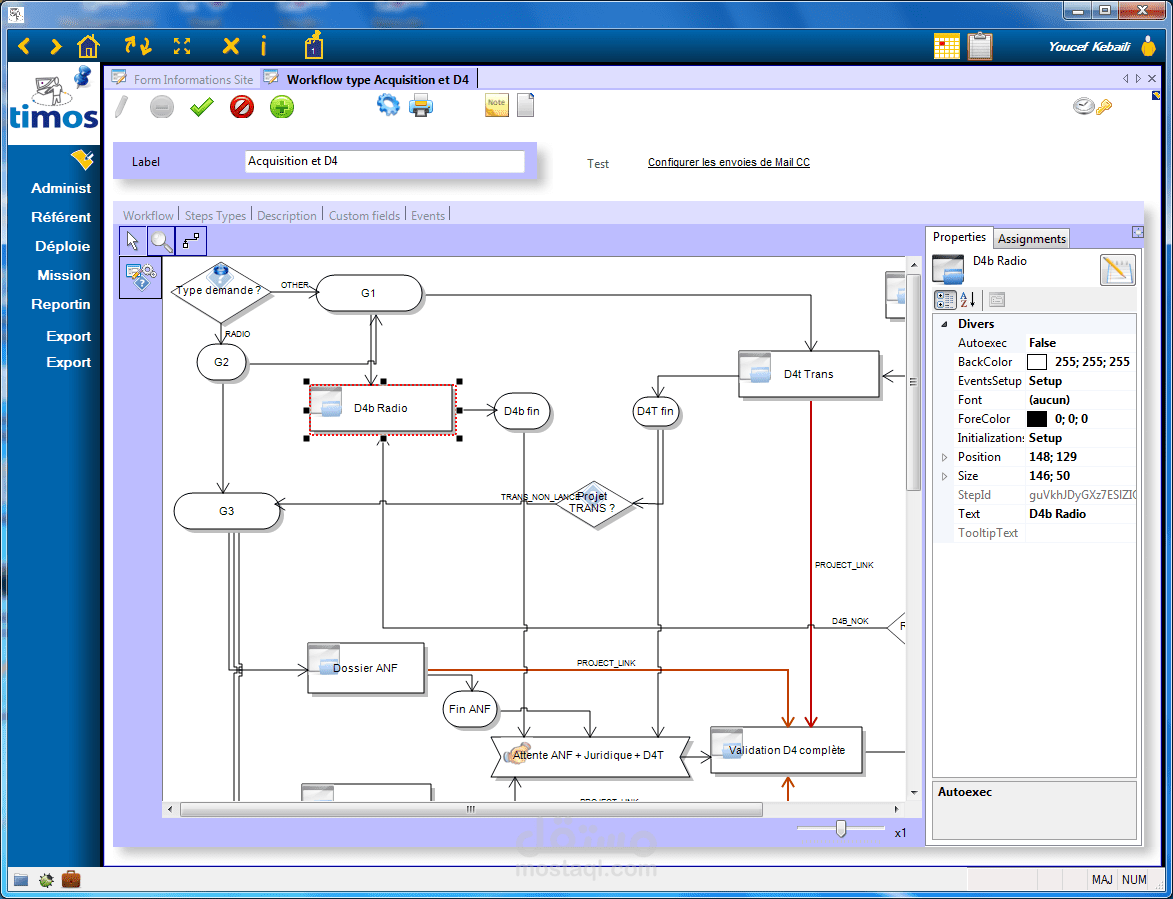Image resolution: width=1173 pixels, height=899 pixels.
Task: Open Configurer les envoies de Mail CC link
Action: [x=729, y=162]
